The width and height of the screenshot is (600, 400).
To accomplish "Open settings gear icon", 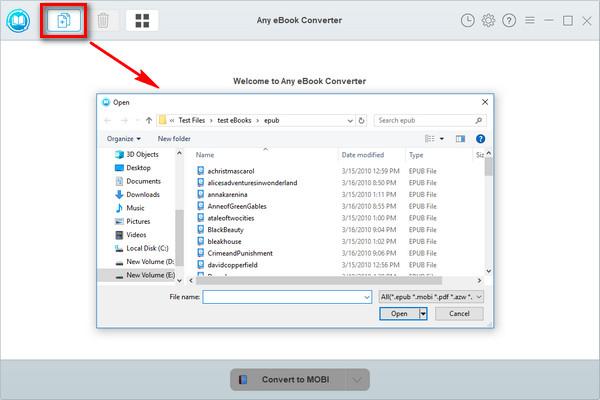I will [x=488, y=20].
